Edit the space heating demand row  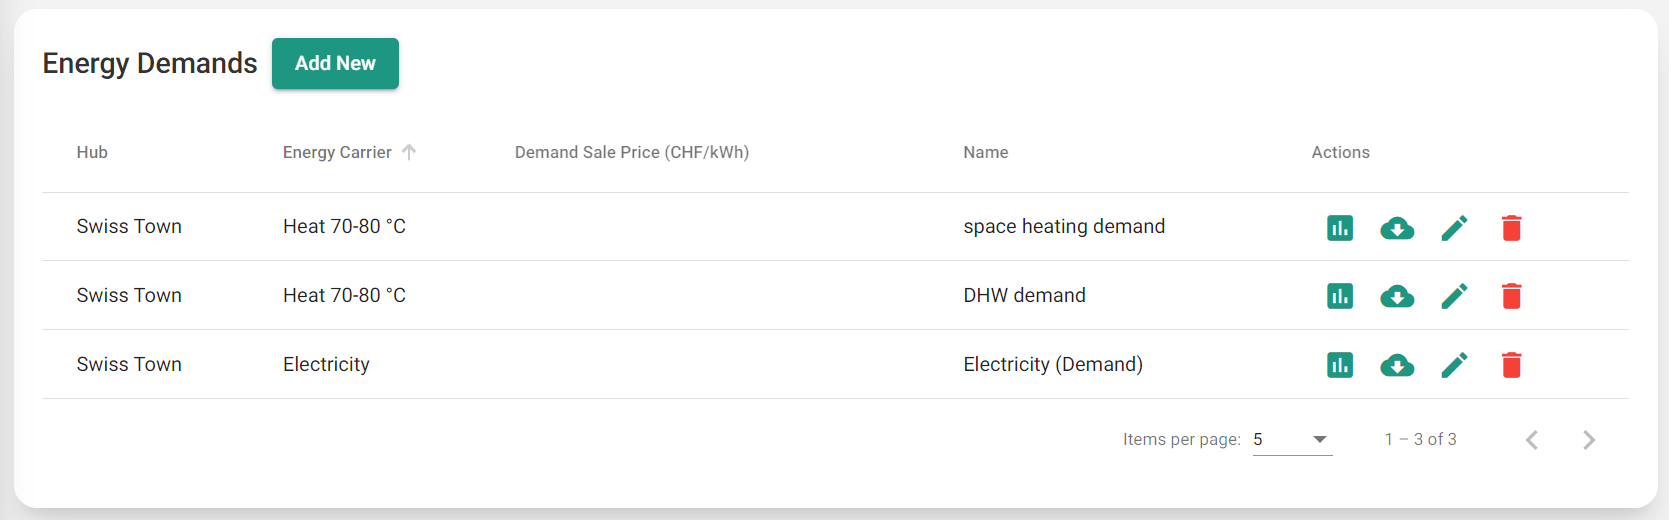point(1454,228)
